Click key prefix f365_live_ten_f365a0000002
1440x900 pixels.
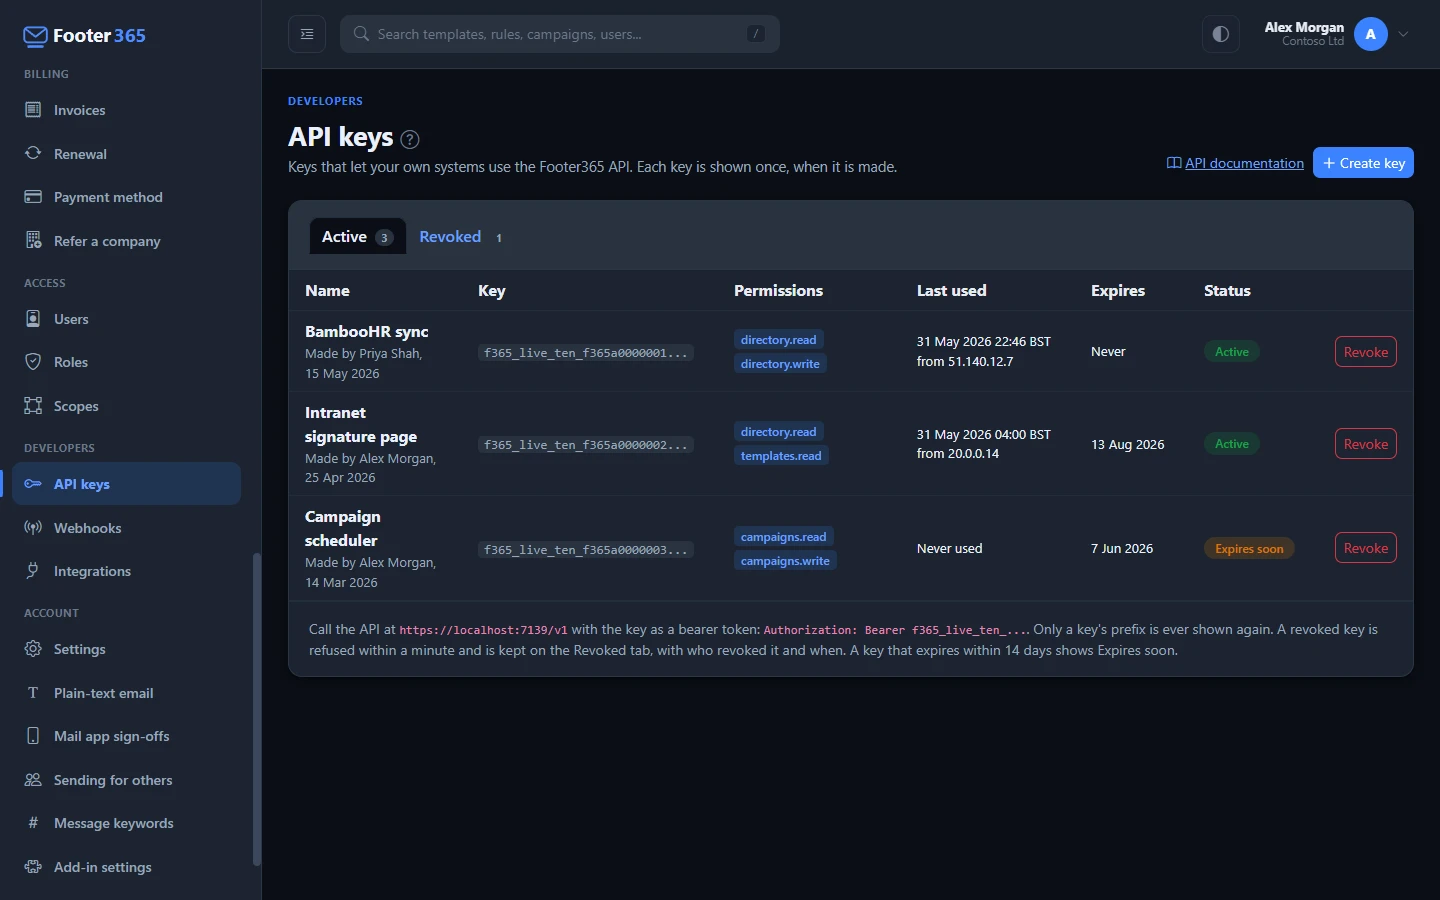tap(586, 445)
